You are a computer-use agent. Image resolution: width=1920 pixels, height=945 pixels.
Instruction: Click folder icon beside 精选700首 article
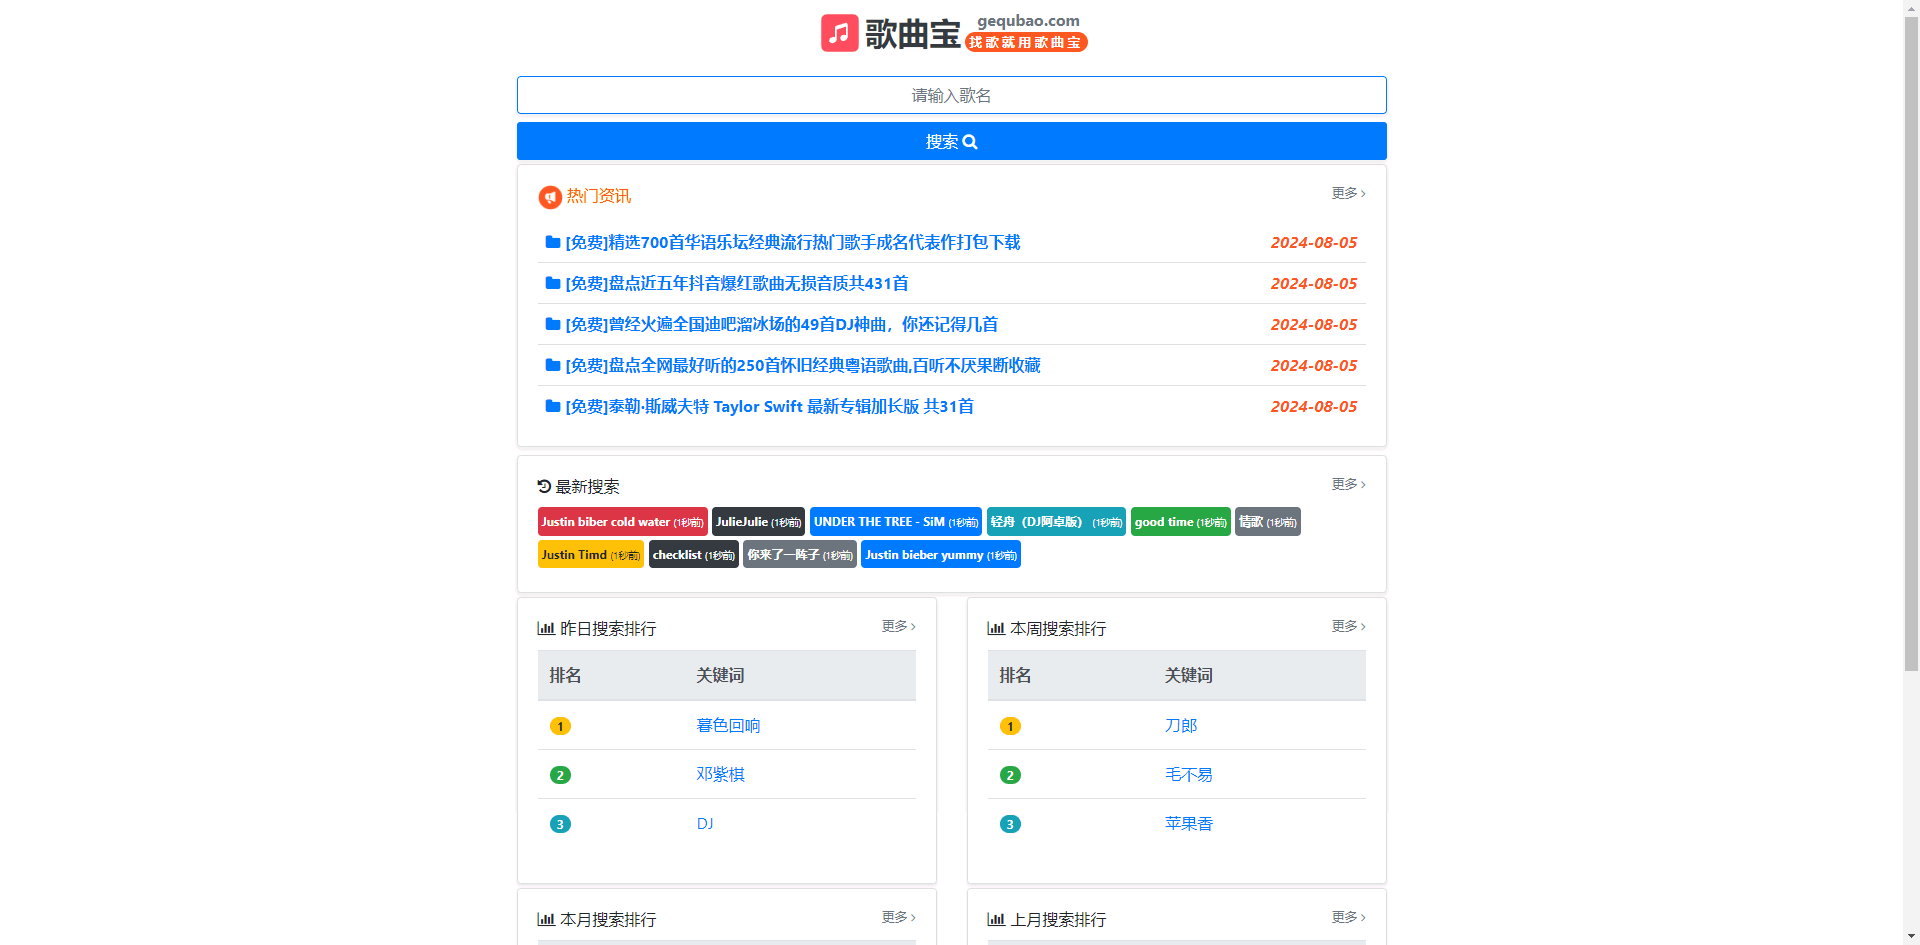coord(552,242)
